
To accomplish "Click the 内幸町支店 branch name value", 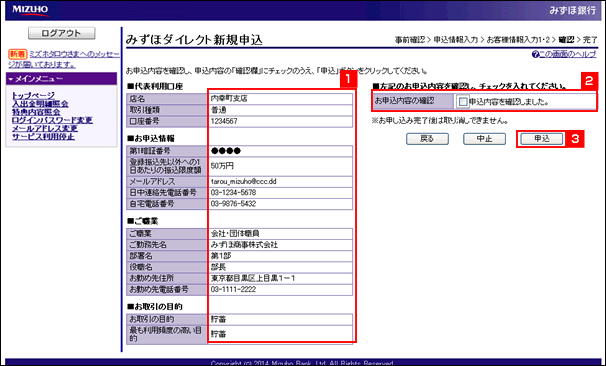I will pos(229,99).
